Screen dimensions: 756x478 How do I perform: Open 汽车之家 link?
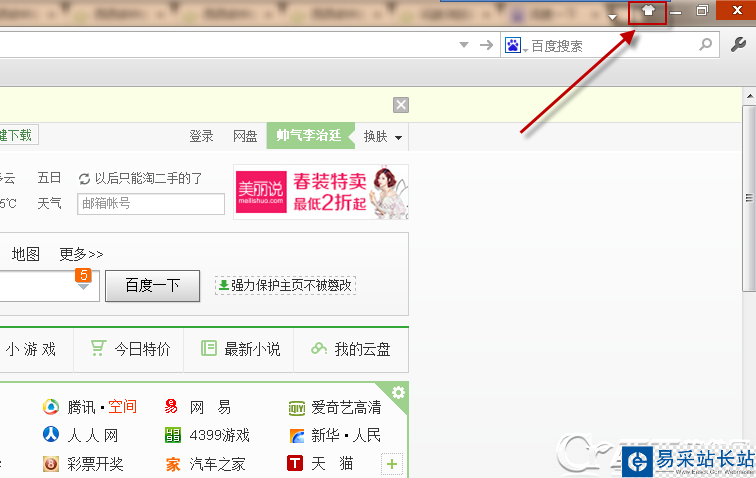pos(217,464)
